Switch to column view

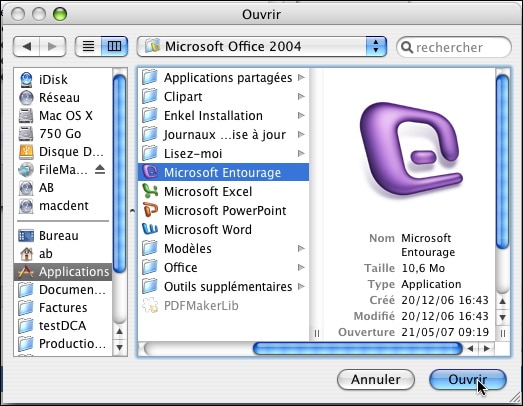pos(114,46)
